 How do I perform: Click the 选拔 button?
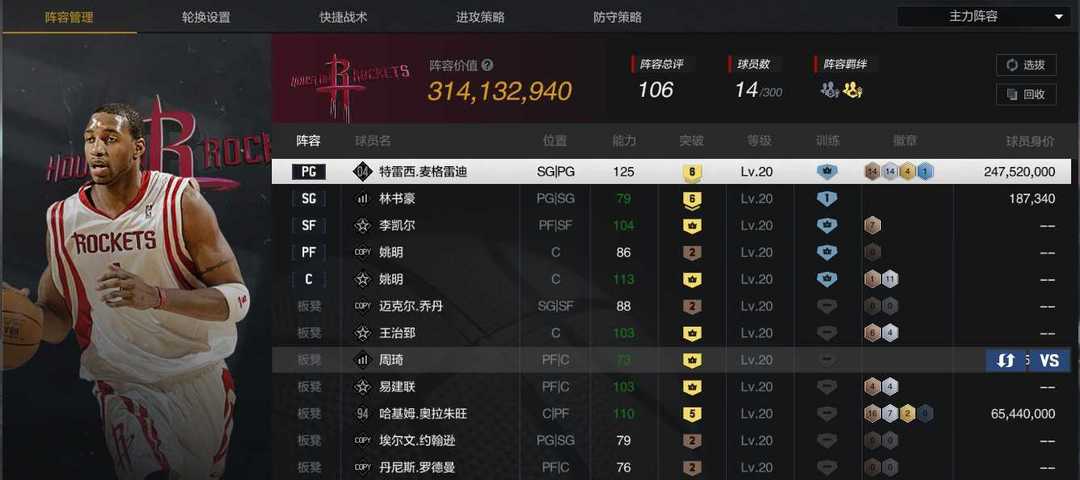pos(1026,65)
